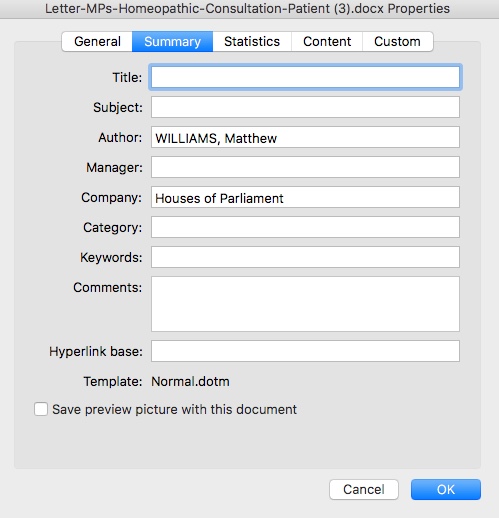Switch to the General tab
Screen dimensions: 499x518
[97, 42]
